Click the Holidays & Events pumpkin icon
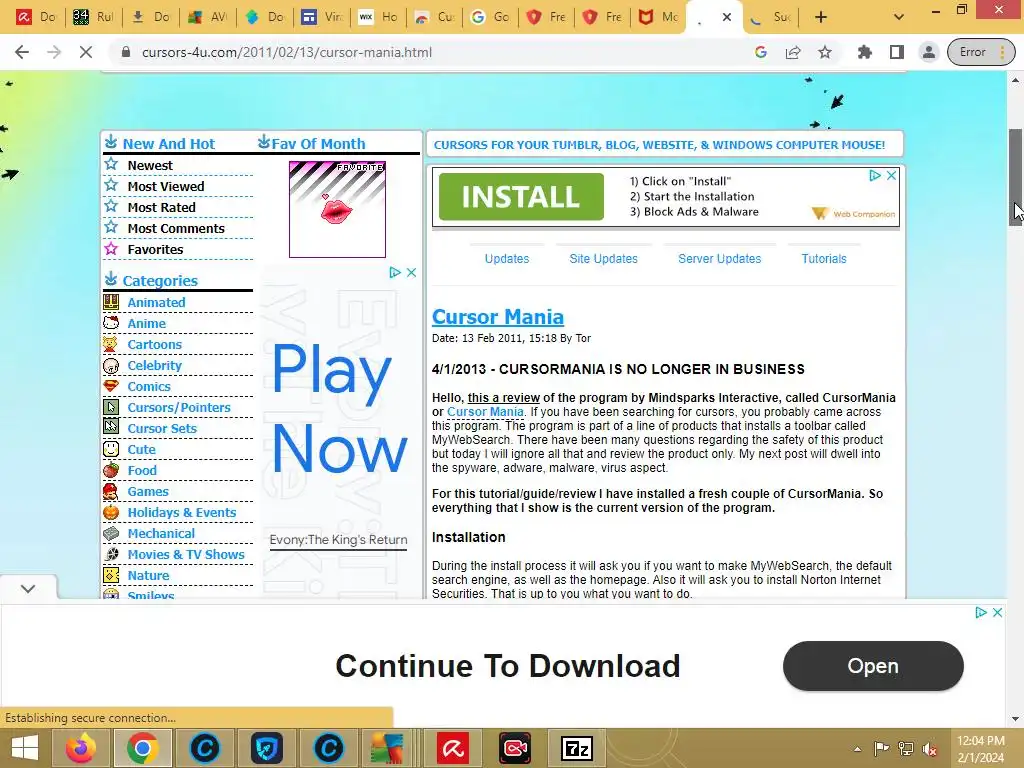The width and height of the screenshot is (1024, 768). [x=112, y=511]
